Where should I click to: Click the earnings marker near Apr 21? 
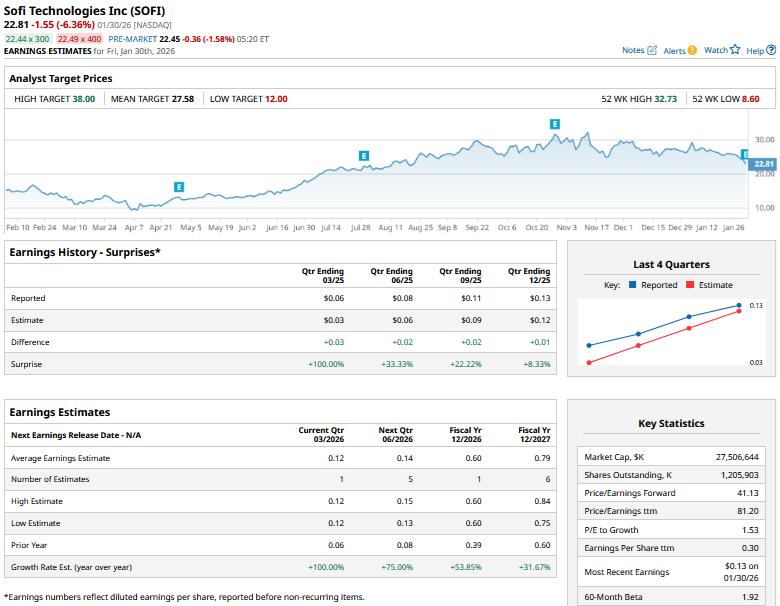point(179,187)
